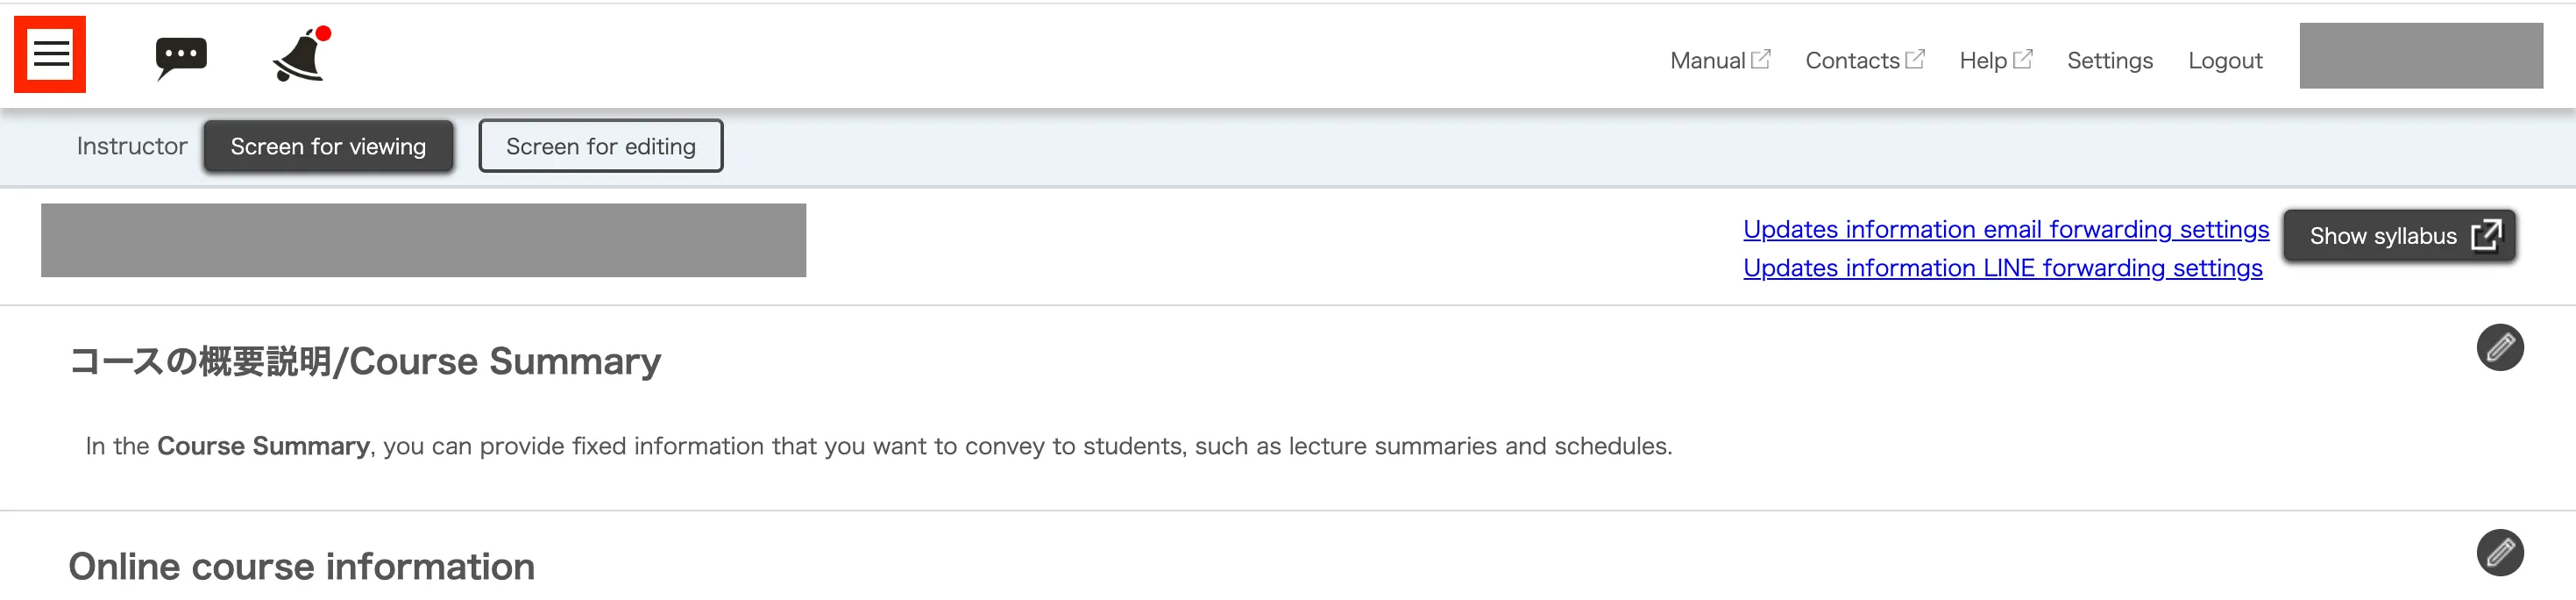Open Updates information email forwarding settings
This screenshot has height=600, width=2576.
coord(2005,230)
